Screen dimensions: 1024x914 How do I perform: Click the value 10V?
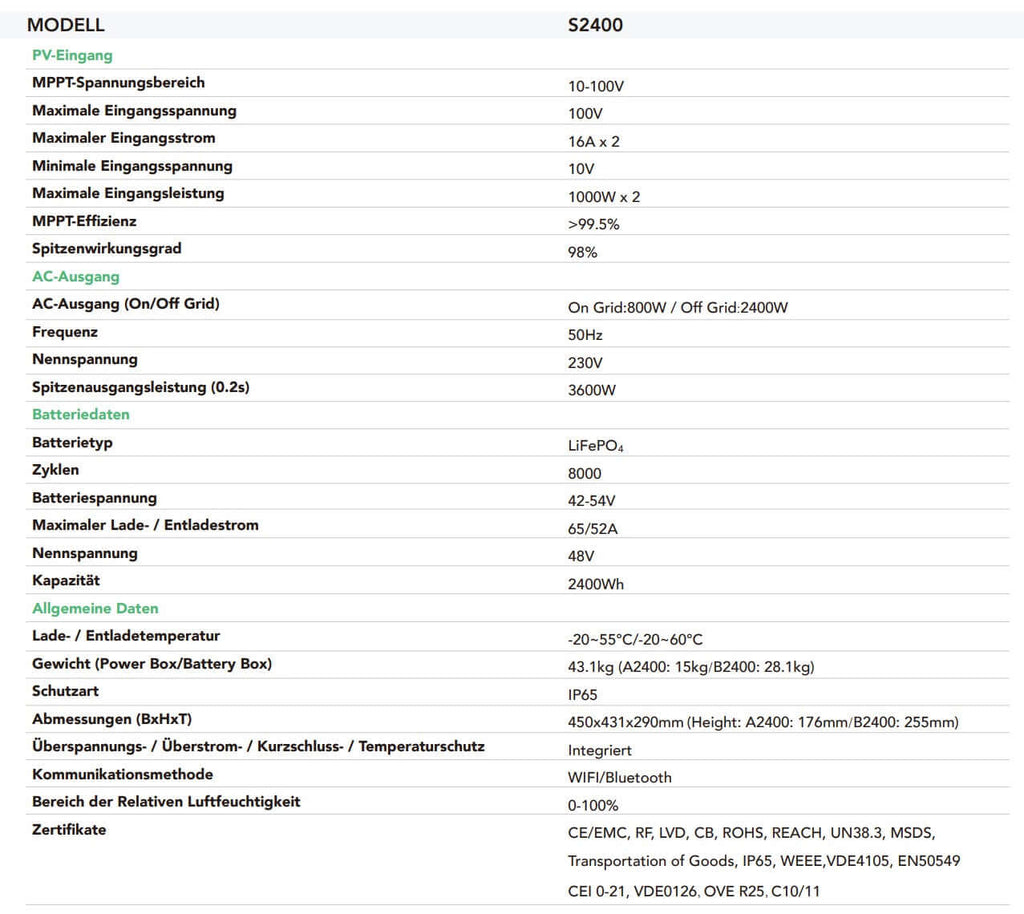tap(581, 169)
